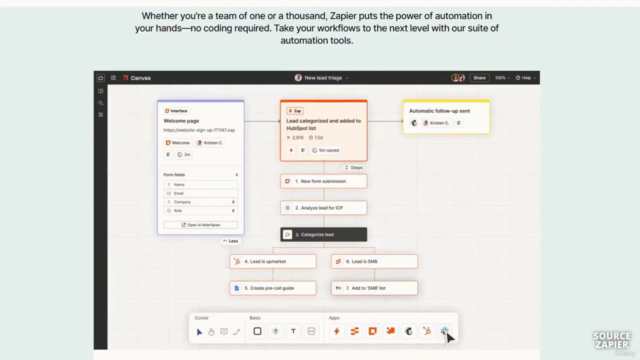The height and width of the screenshot is (360, 640).
Task: Select the Email form field row
Action: click(x=200, y=193)
